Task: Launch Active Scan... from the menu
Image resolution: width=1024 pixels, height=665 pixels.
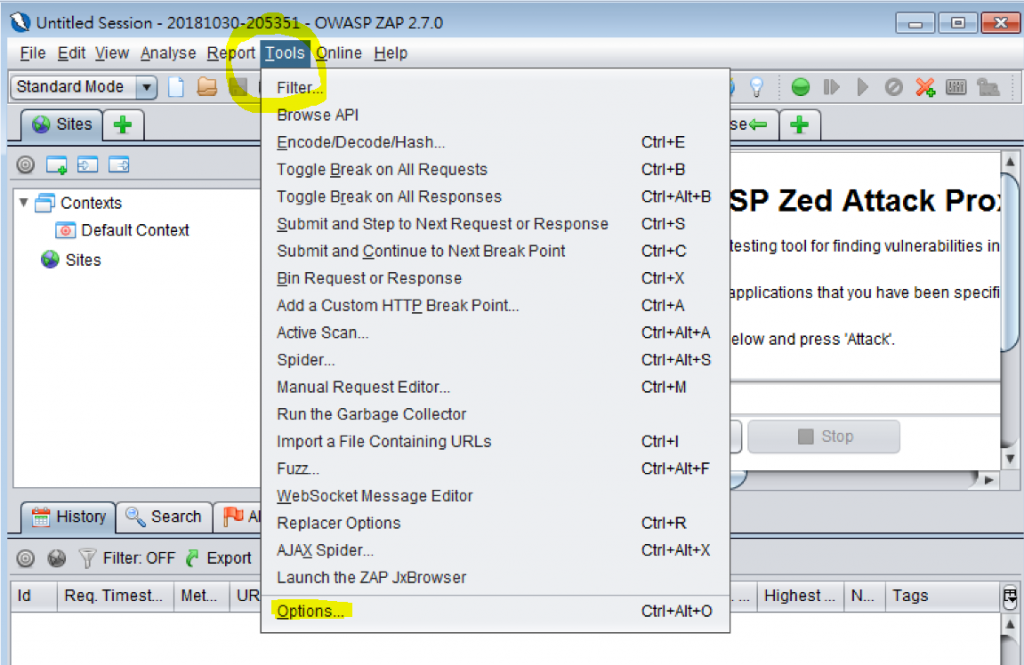Action: (x=495, y=333)
